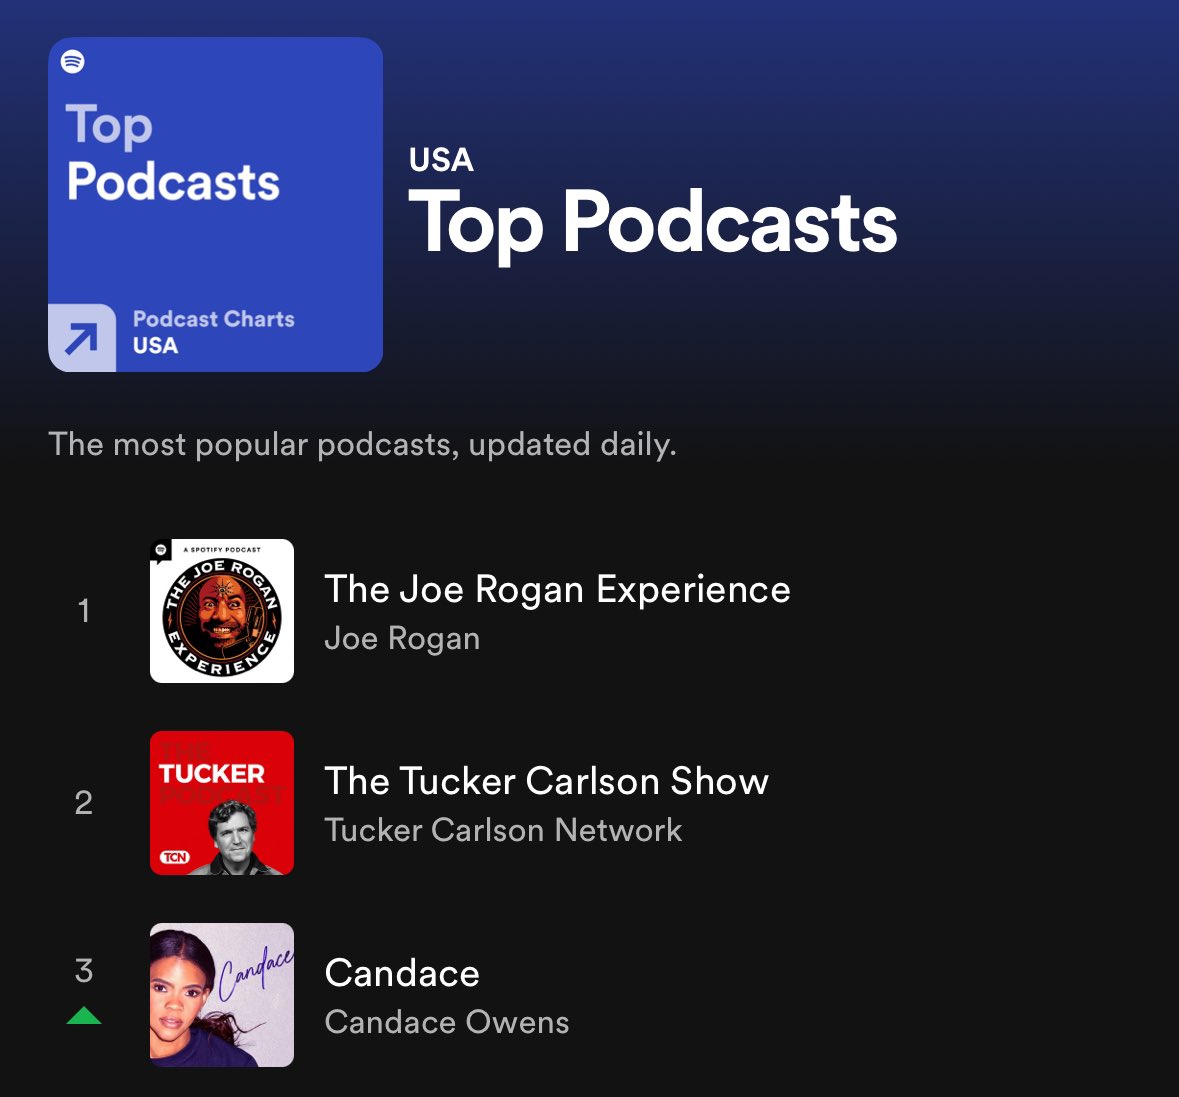Expand the entry for The Joe Rogan Experience
The height and width of the screenshot is (1097, 1179).
pyautogui.click(x=557, y=589)
